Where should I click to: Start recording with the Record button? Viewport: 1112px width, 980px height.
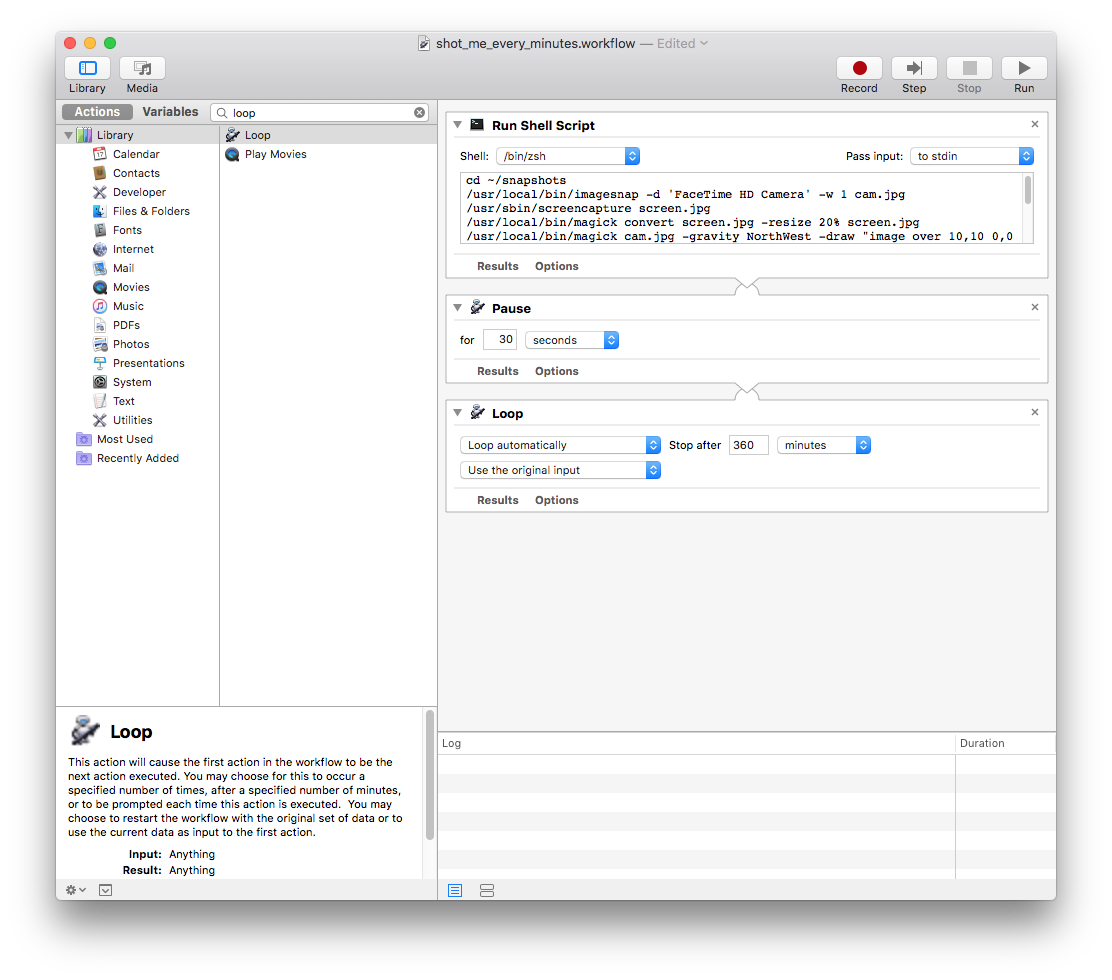tap(859, 68)
